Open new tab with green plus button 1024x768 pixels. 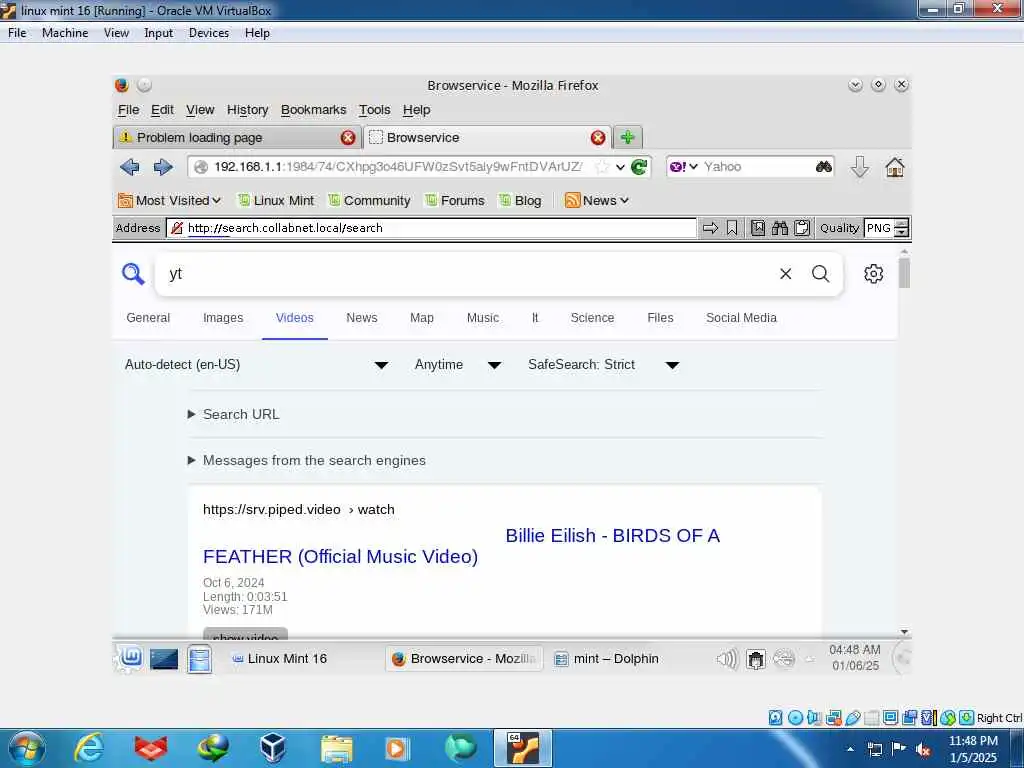pos(628,137)
